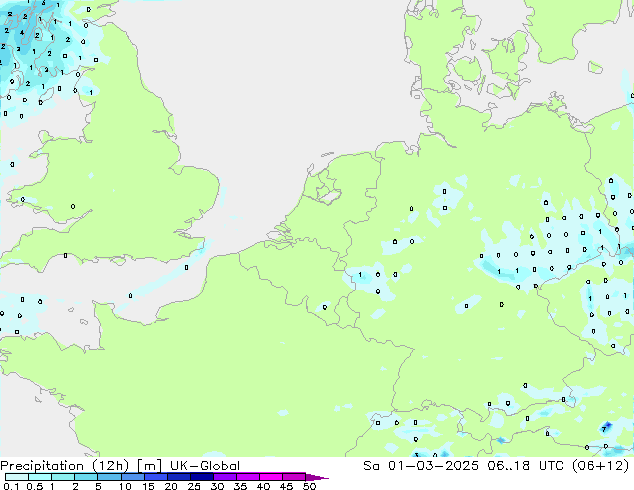The height and width of the screenshot is (490, 634).
Task: Click the purple arrow tip above 50
Action: coord(317,477)
